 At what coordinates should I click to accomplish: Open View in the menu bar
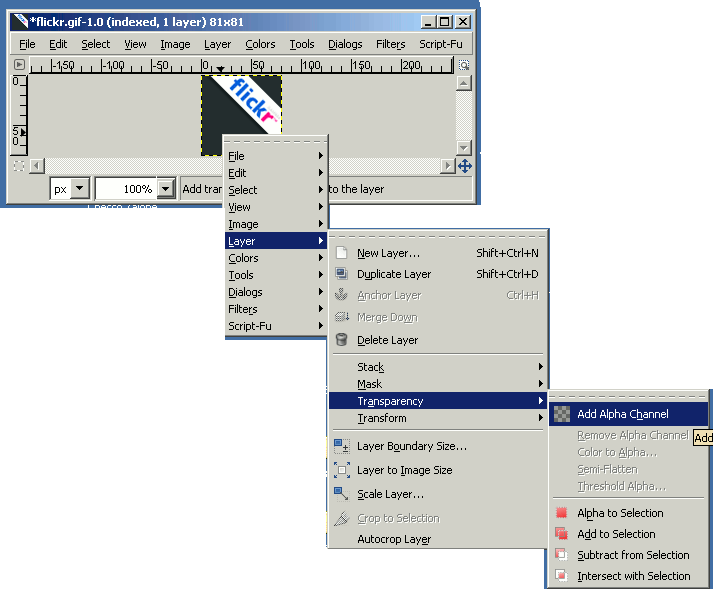pyautogui.click(x=136, y=44)
